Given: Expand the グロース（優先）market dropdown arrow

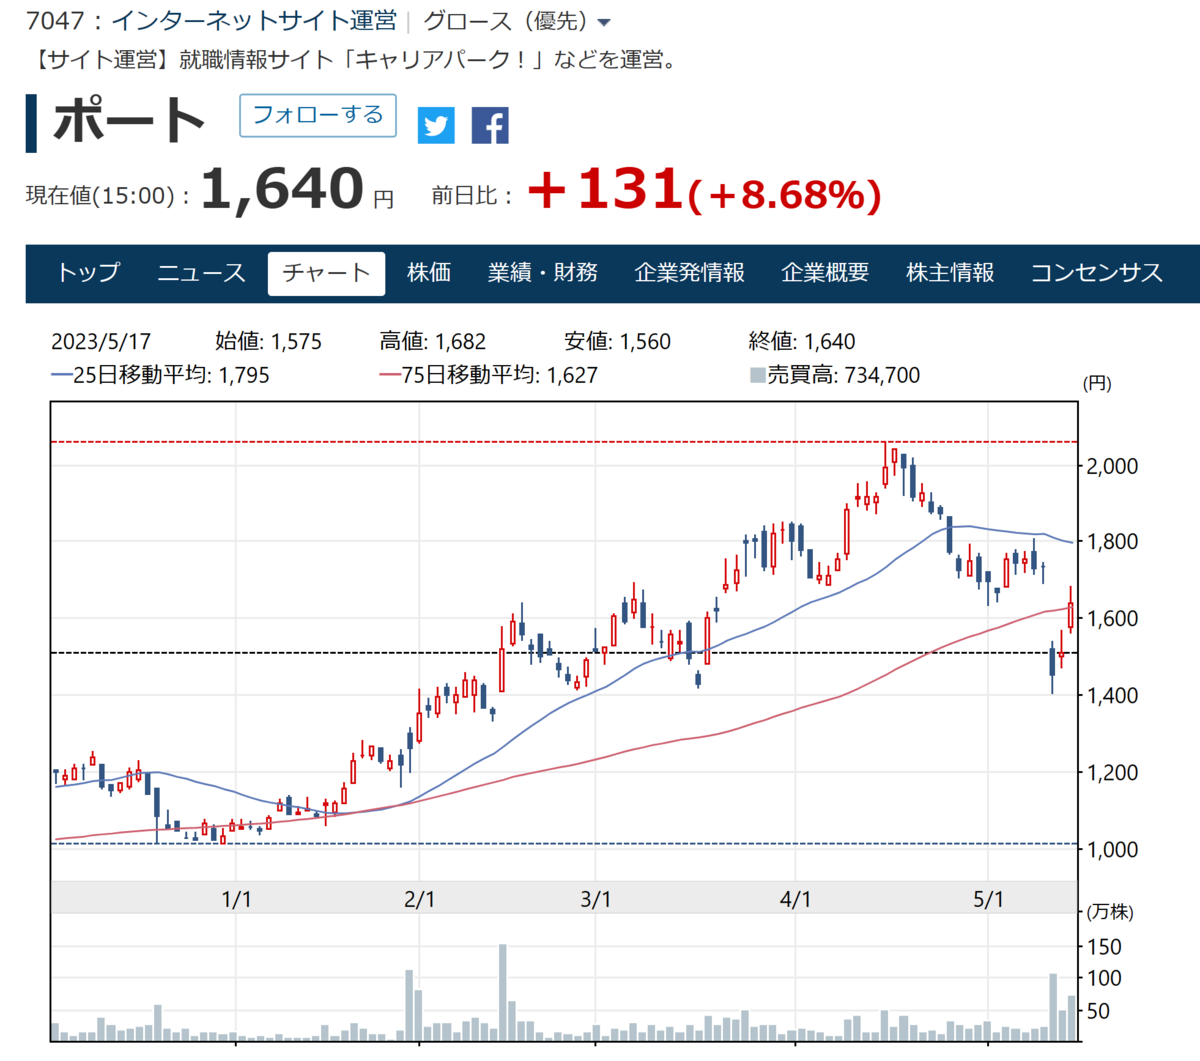Looking at the screenshot, I should pyautogui.click(x=603, y=22).
